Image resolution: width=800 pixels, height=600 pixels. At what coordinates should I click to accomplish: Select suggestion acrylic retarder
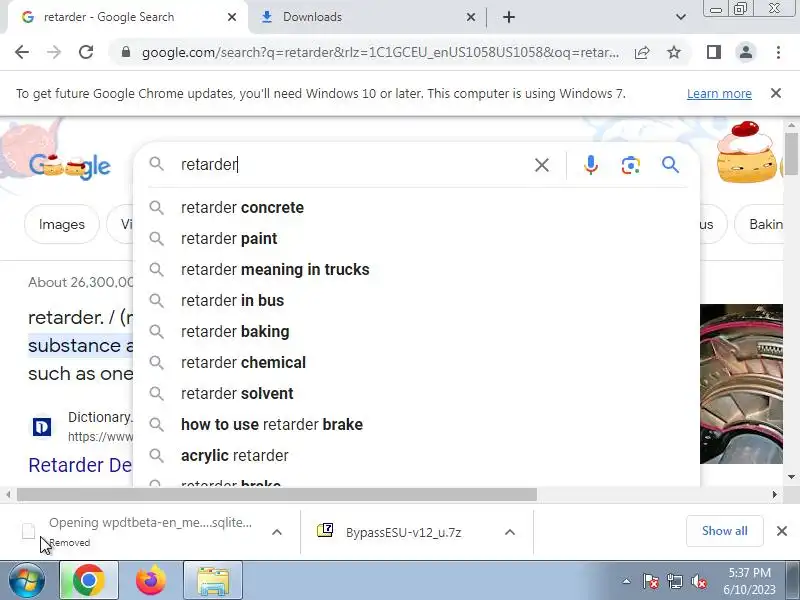click(416, 456)
